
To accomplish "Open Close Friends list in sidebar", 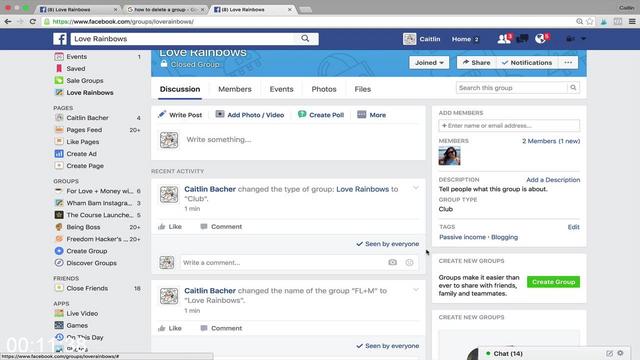I will coord(87,288).
